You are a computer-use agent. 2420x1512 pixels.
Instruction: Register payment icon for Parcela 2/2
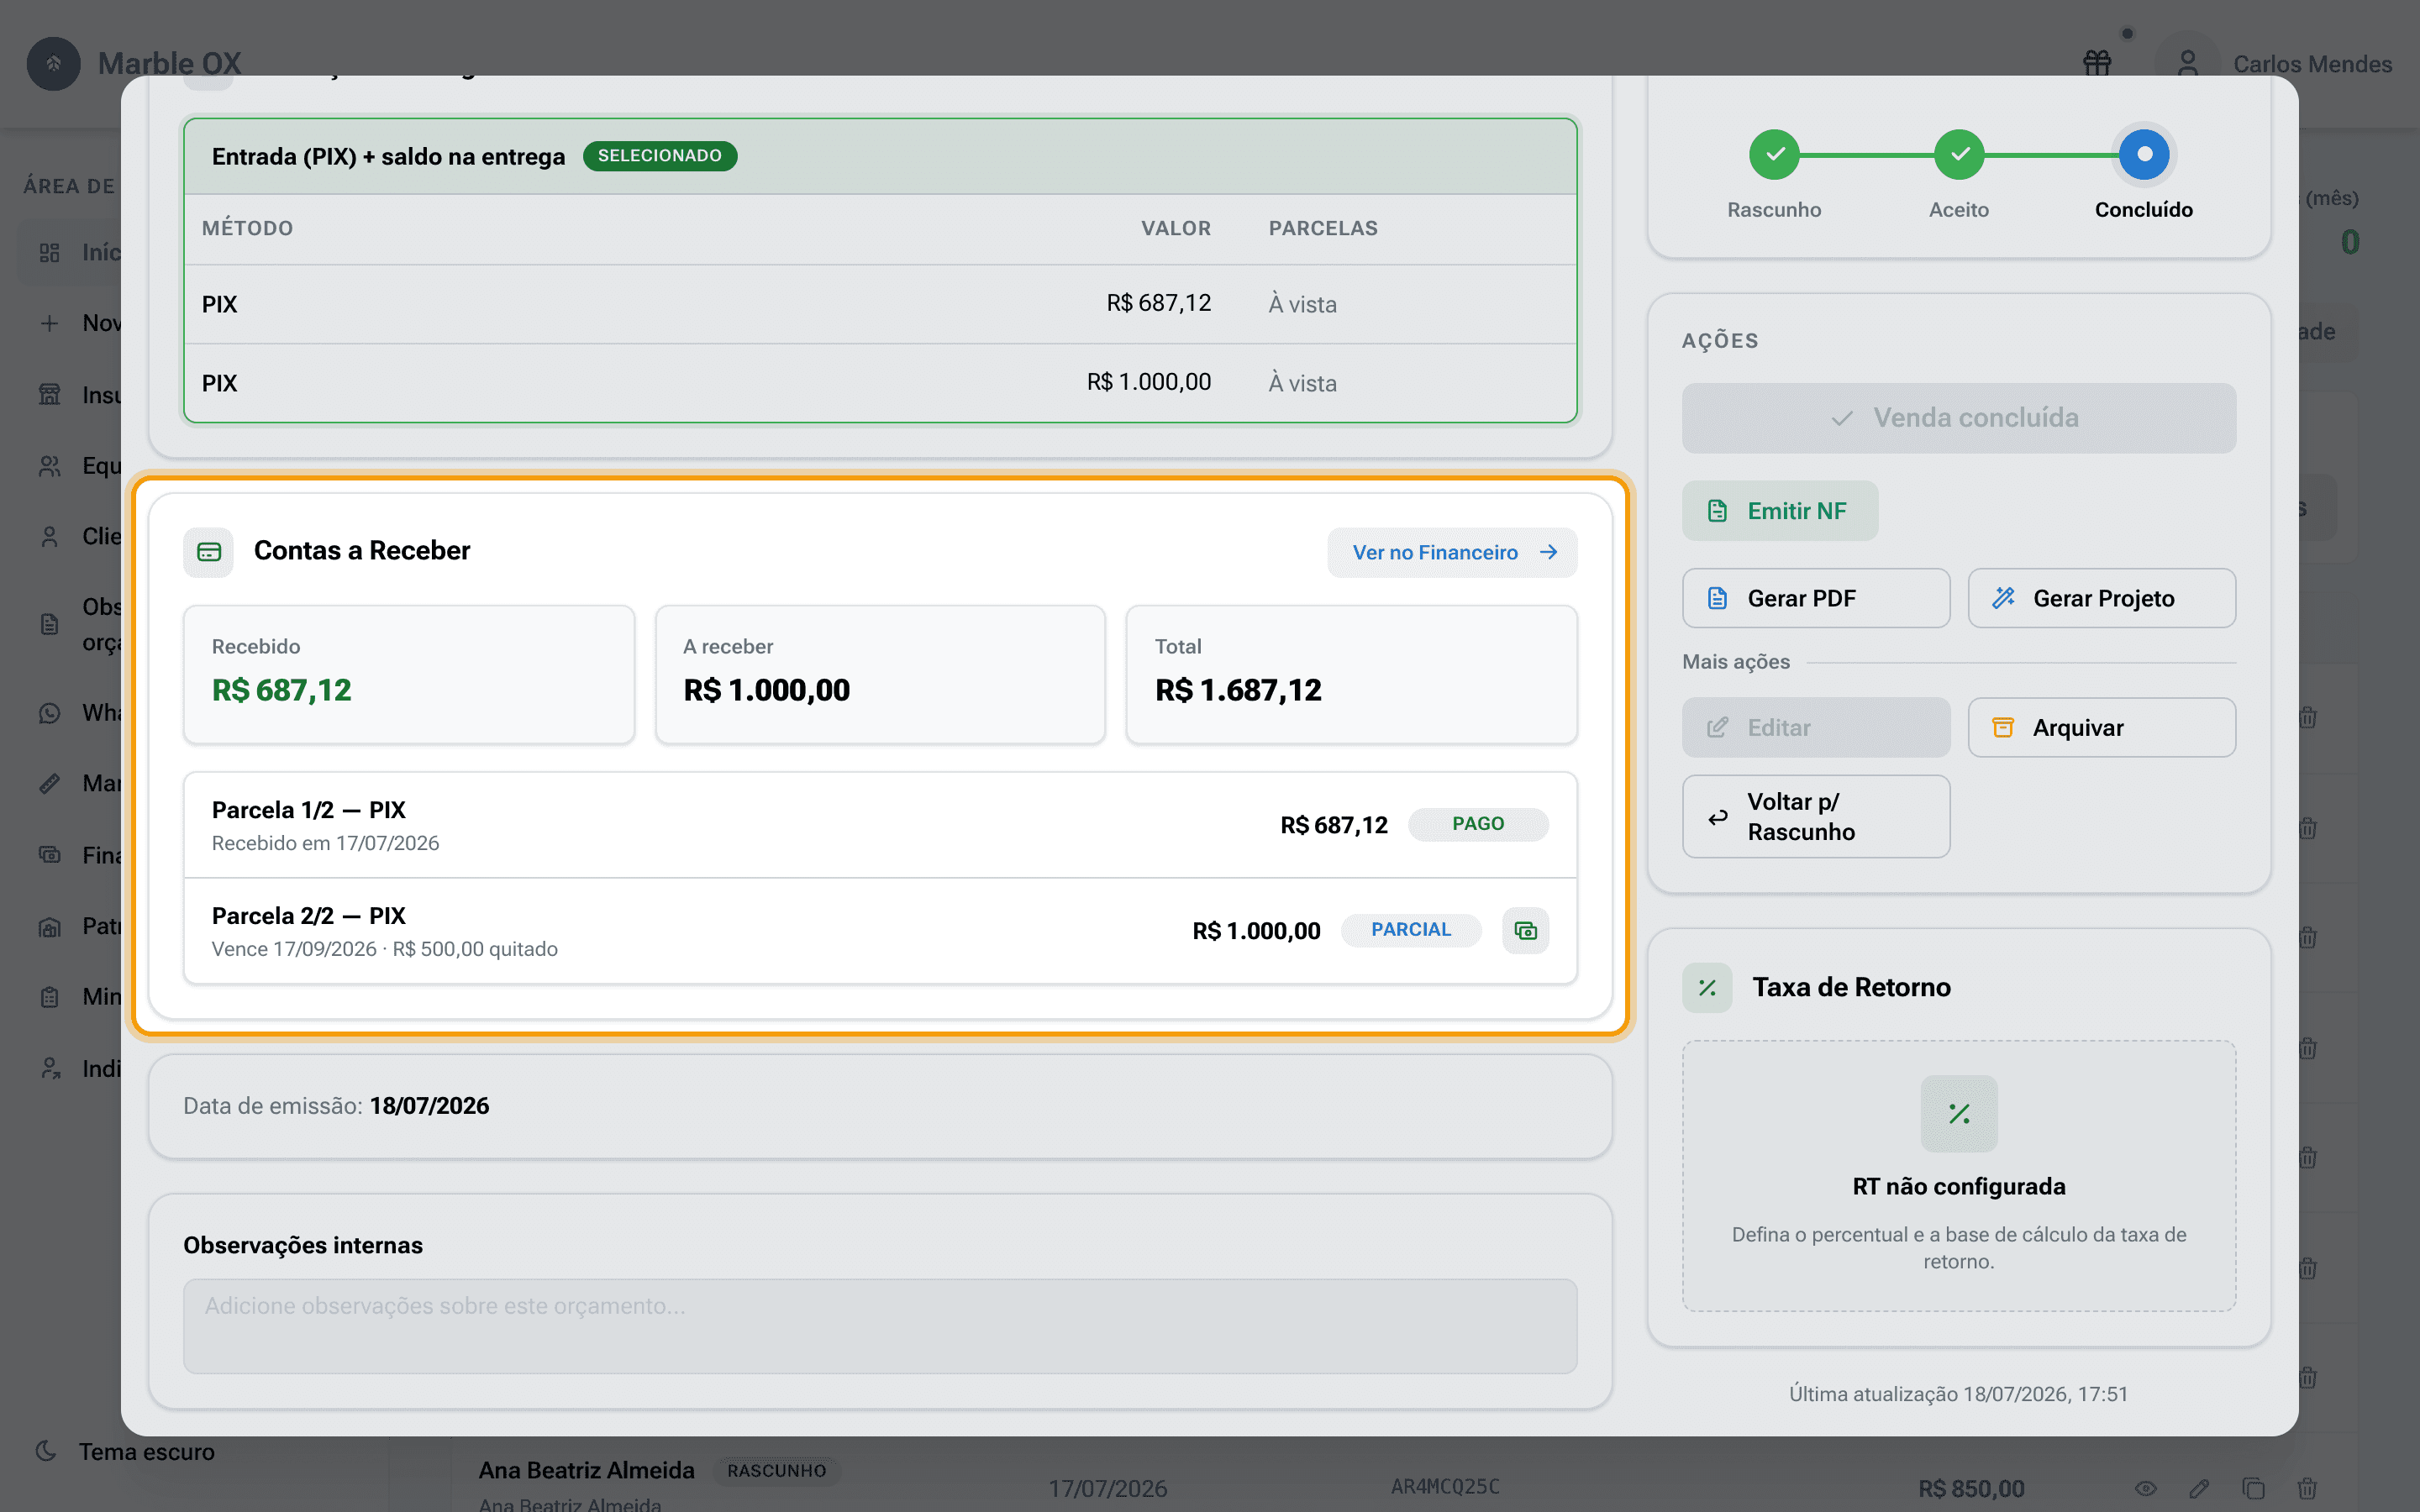coord(1525,931)
